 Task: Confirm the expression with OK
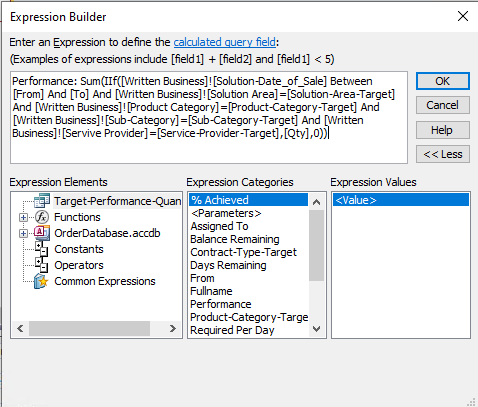[443, 81]
